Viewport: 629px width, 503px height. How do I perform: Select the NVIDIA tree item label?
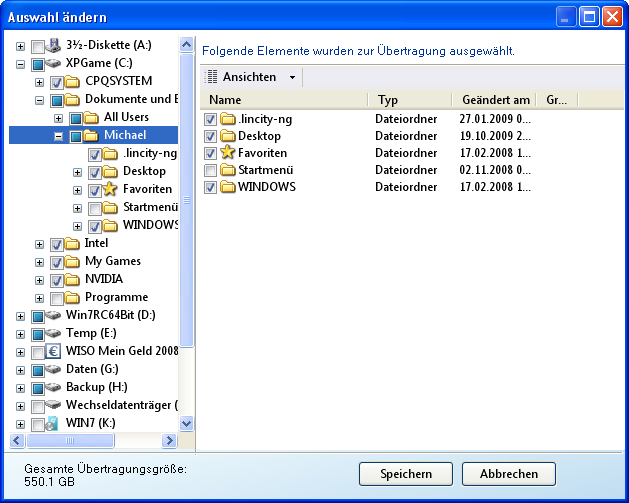point(104,279)
